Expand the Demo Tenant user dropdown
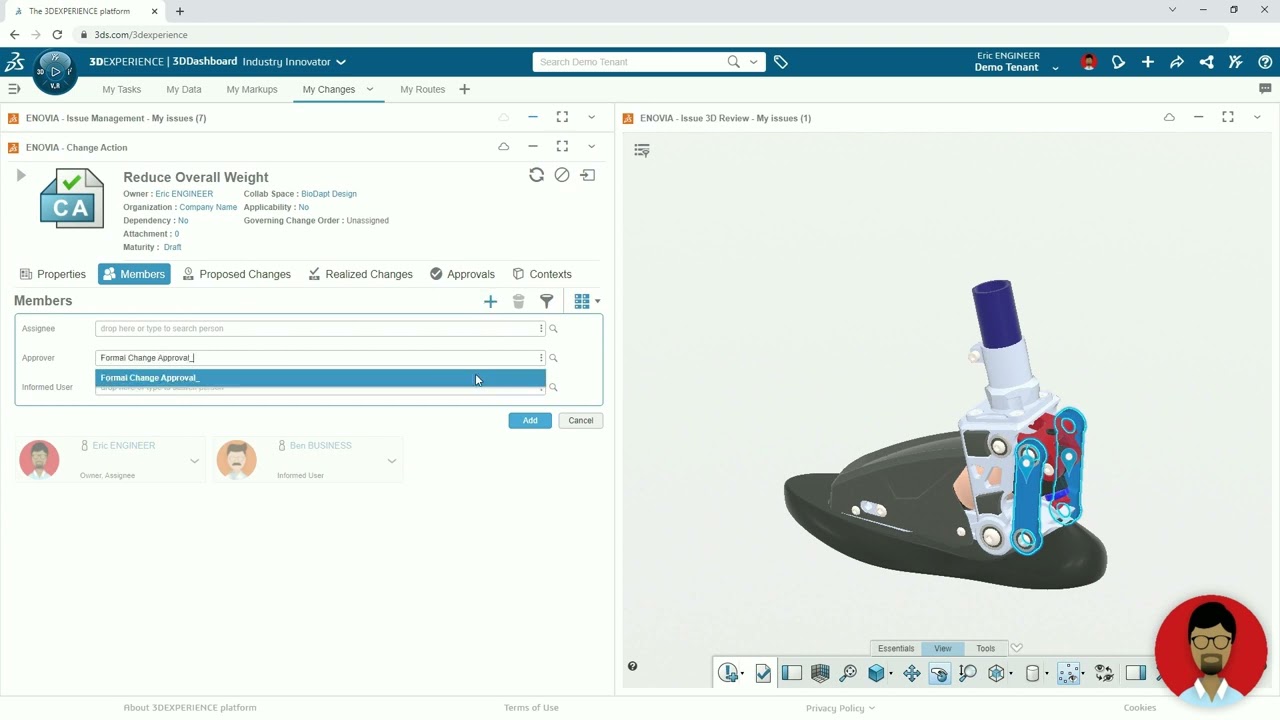1280x720 pixels. click(x=1055, y=68)
